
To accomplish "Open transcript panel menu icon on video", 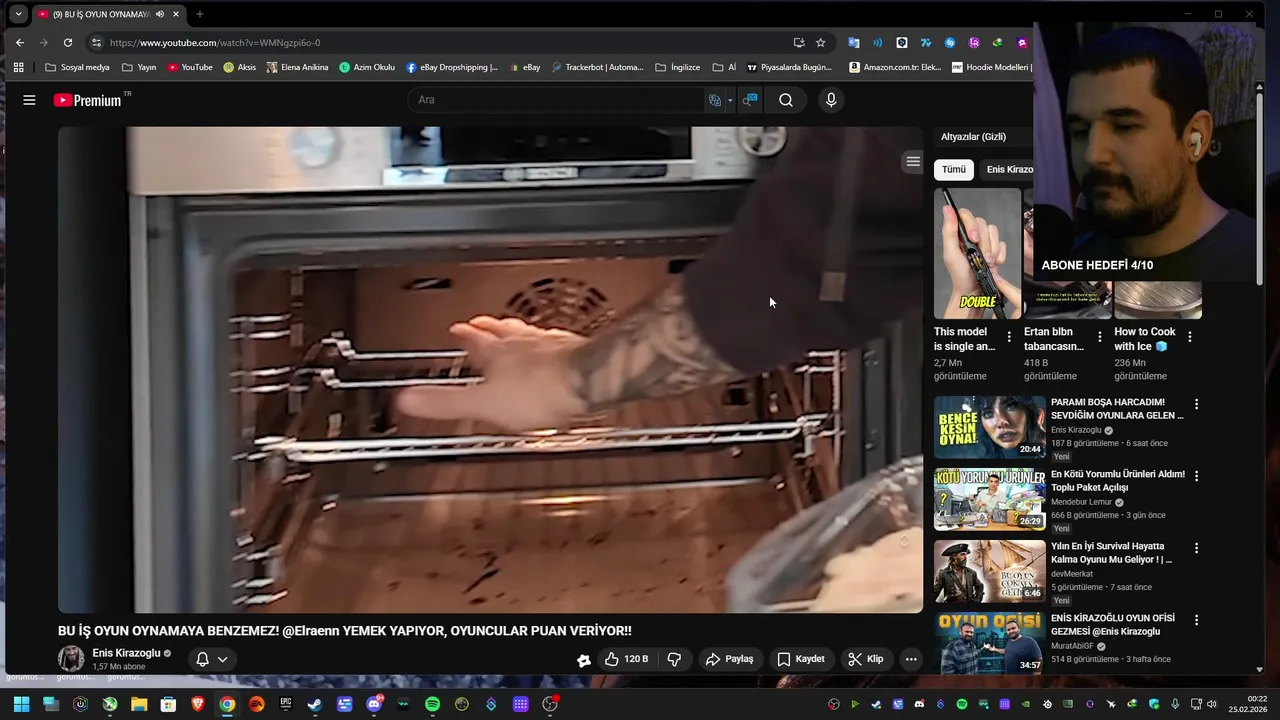I will [913, 161].
